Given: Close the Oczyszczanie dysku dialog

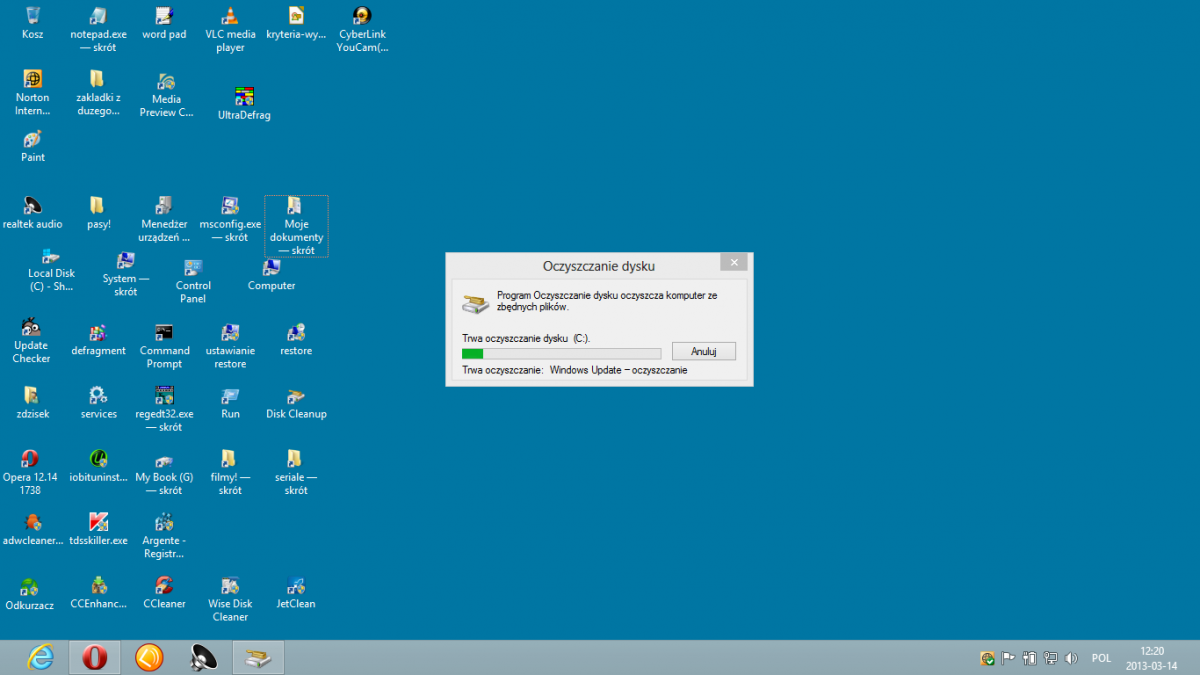Looking at the screenshot, I should [x=734, y=262].
